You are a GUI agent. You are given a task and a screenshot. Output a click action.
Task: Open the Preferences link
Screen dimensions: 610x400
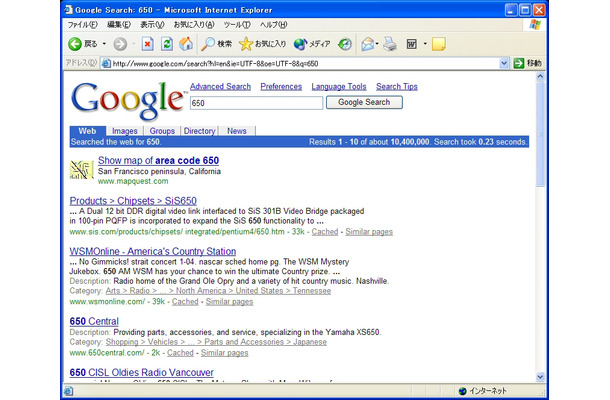pos(281,87)
